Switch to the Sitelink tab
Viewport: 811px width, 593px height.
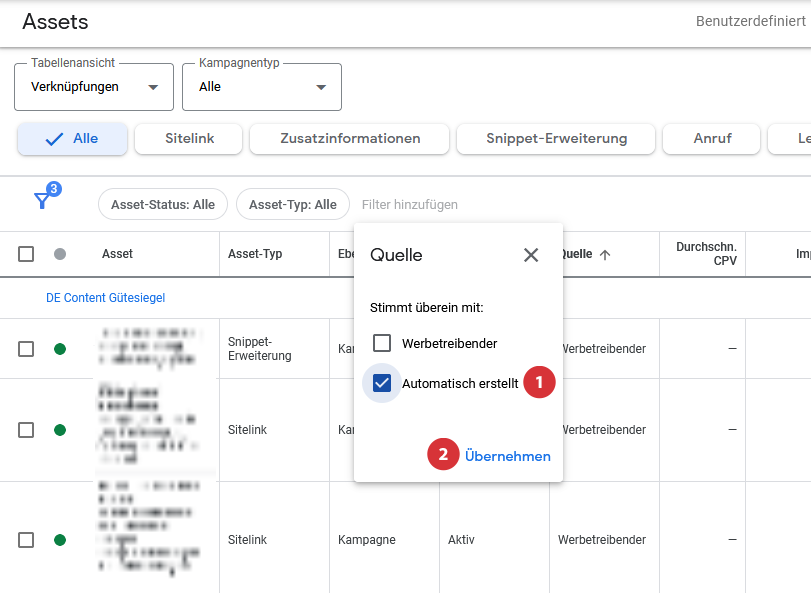(x=189, y=139)
